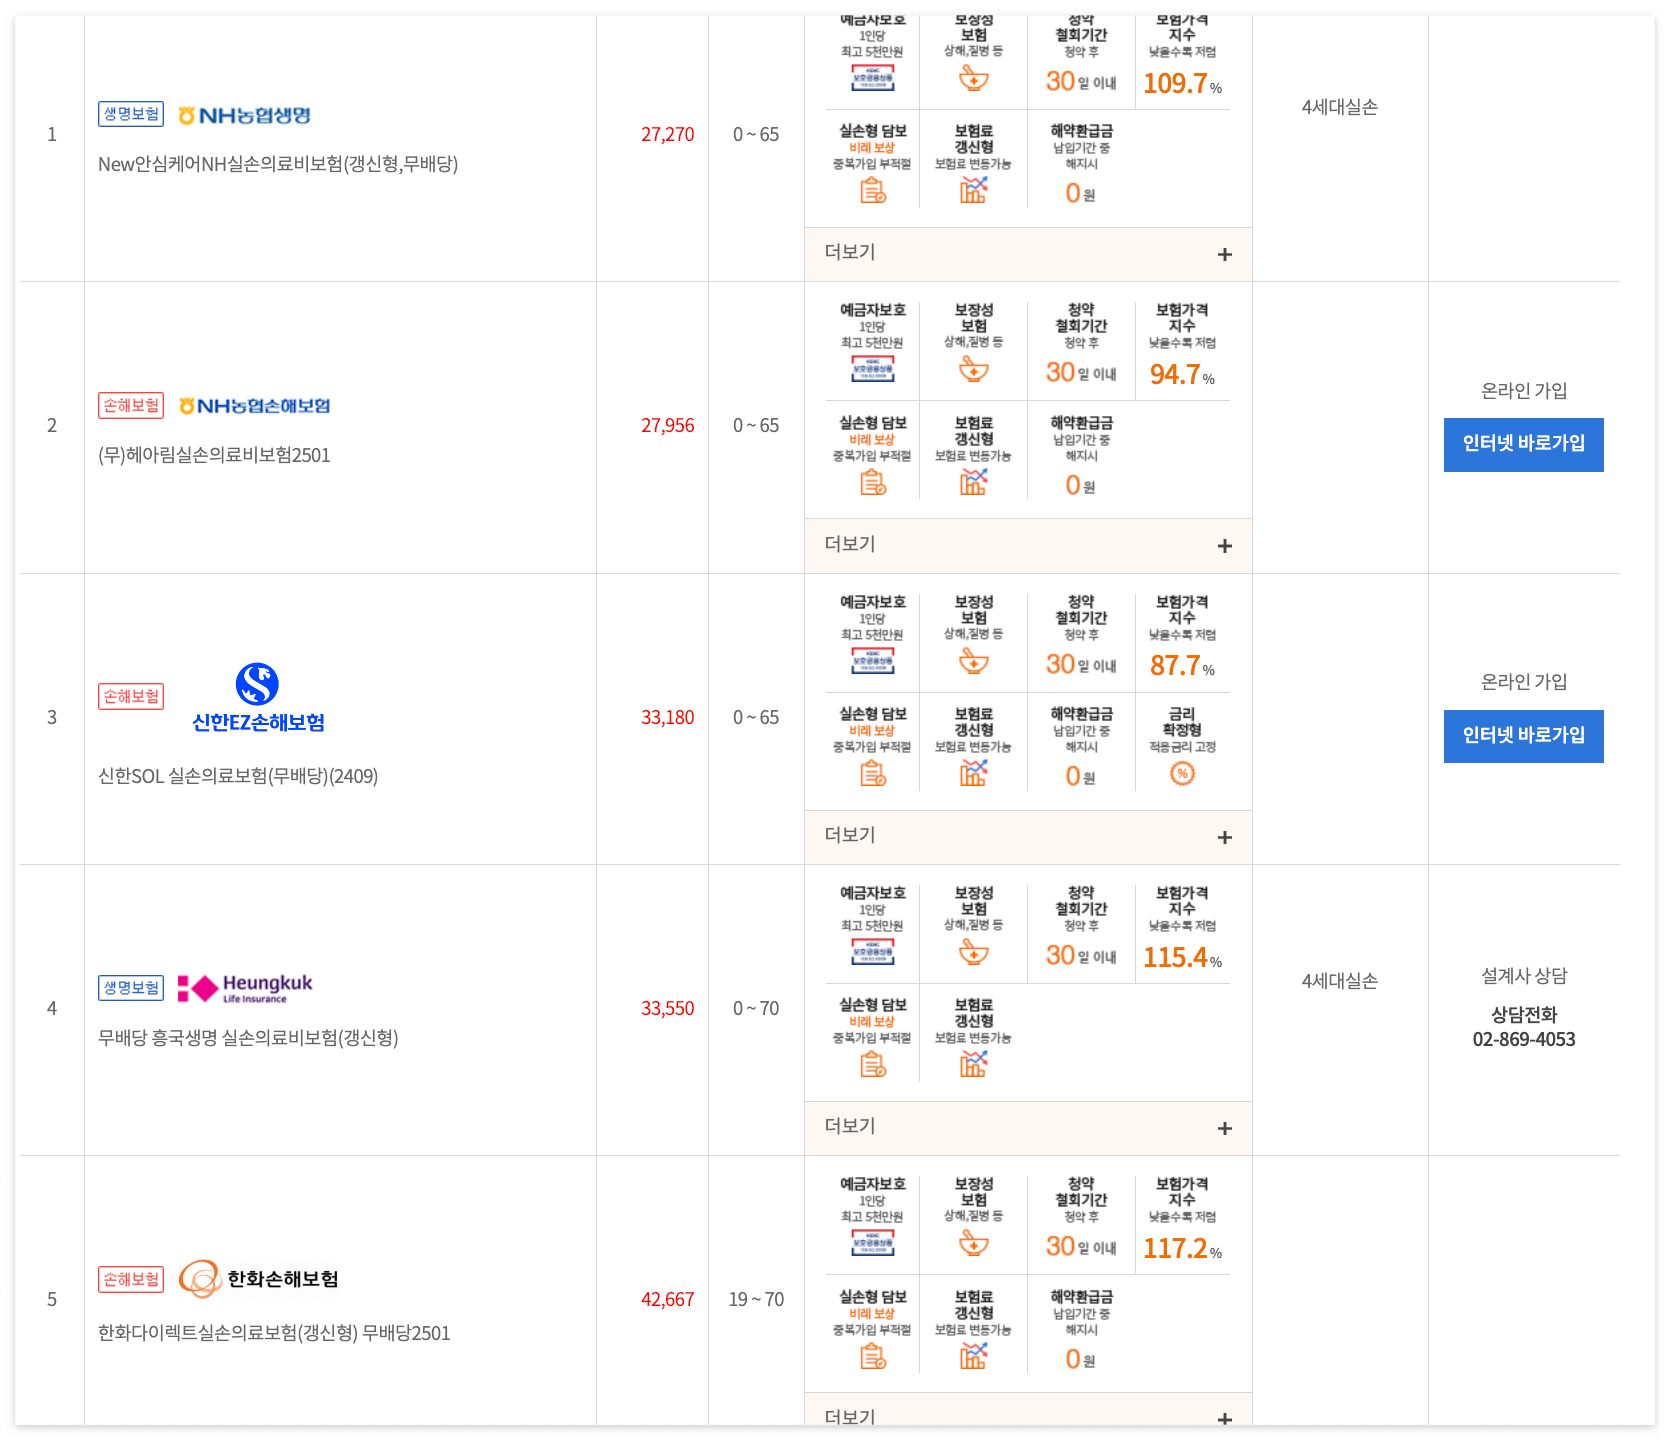Select the 보장성 보험 mortar icon in row 2
Image resolution: width=1670 pixels, height=1440 pixels.
click(975, 369)
